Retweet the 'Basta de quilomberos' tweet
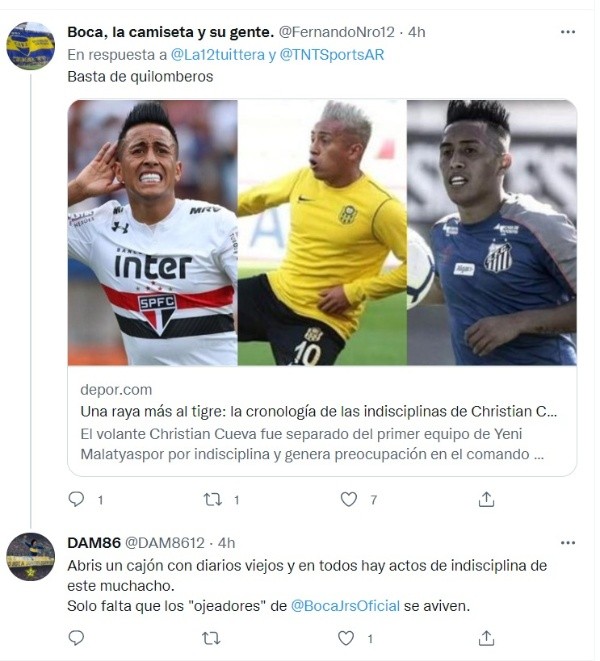This screenshot has width=600, height=661. (213, 500)
